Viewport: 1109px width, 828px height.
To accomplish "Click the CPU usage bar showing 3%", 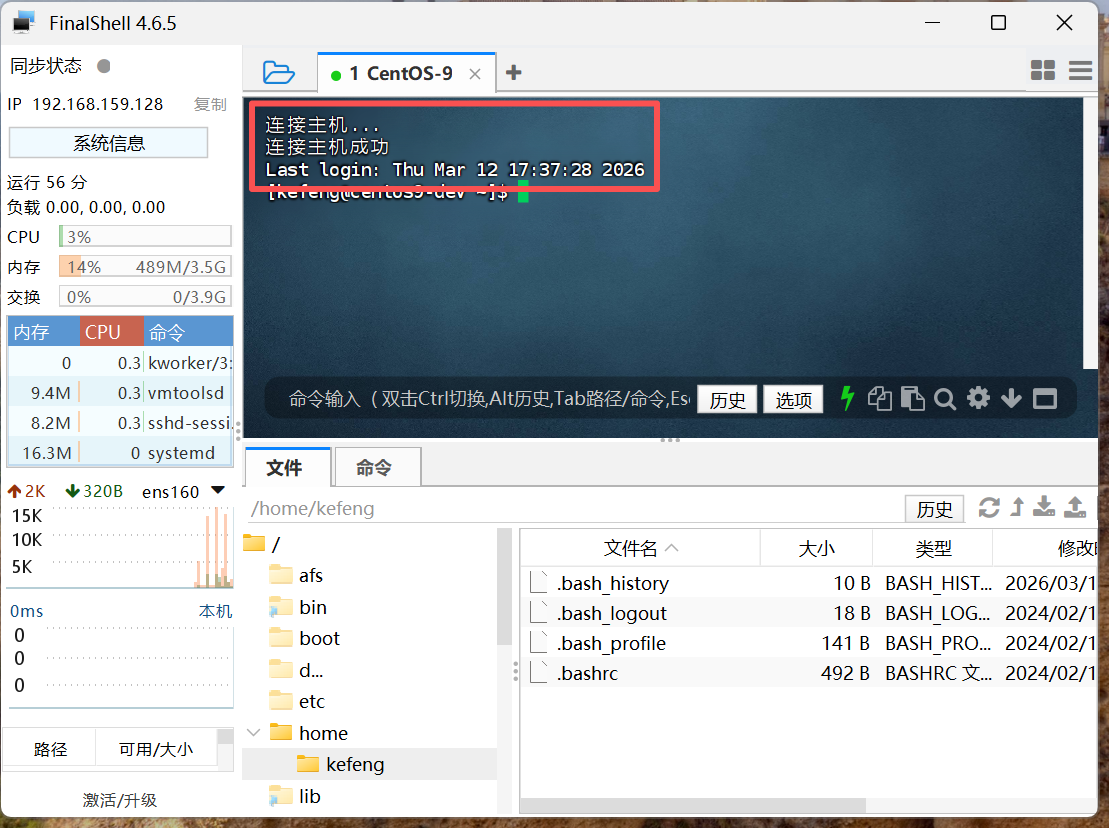I will (x=145, y=236).
